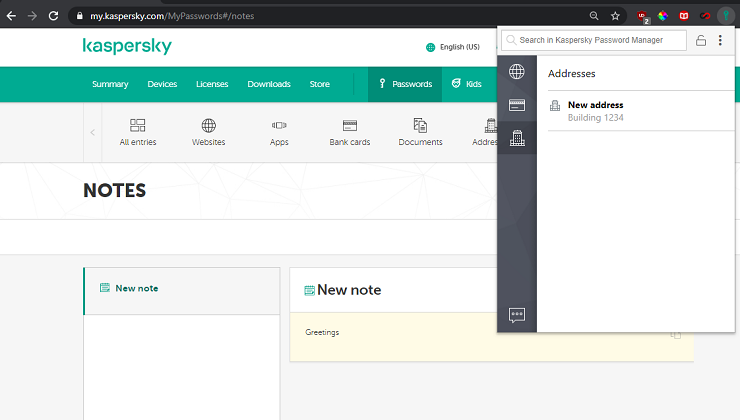This screenshot has height=420, width=740.
Task: Show Websites category
Action: click(209, 132)
